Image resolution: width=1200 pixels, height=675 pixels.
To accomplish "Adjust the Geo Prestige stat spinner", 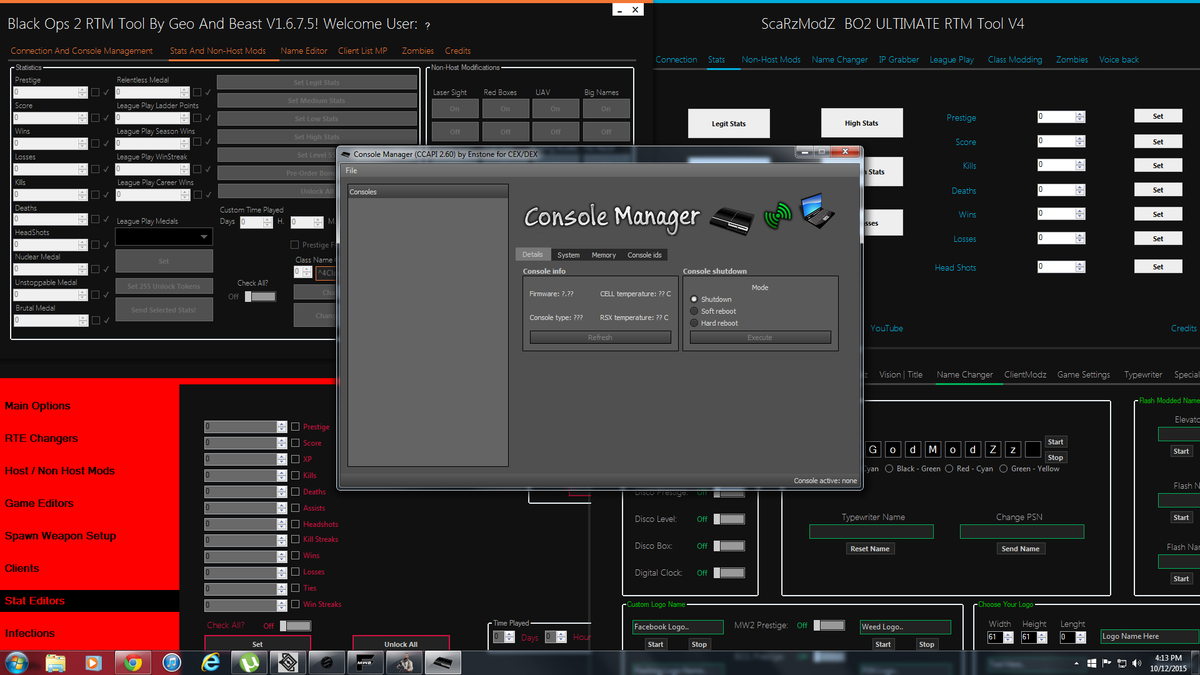I will [x=83, y=92].
